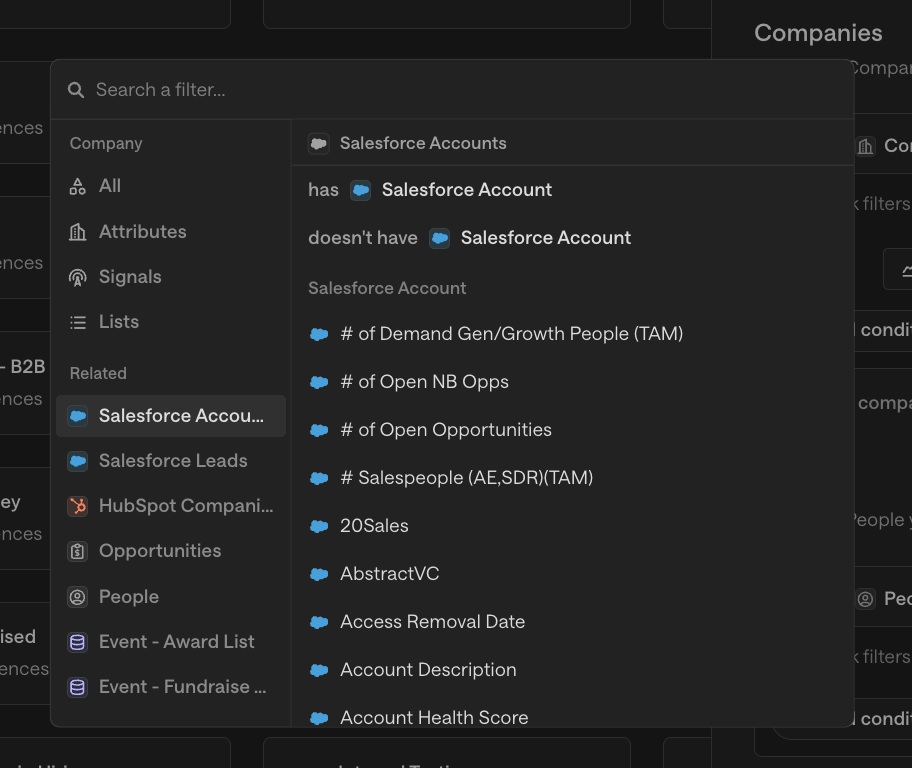The image size is (912, 768).
Task: Click cloud icon beside # of Open NB Opps
Action: [x=319, y=382]
